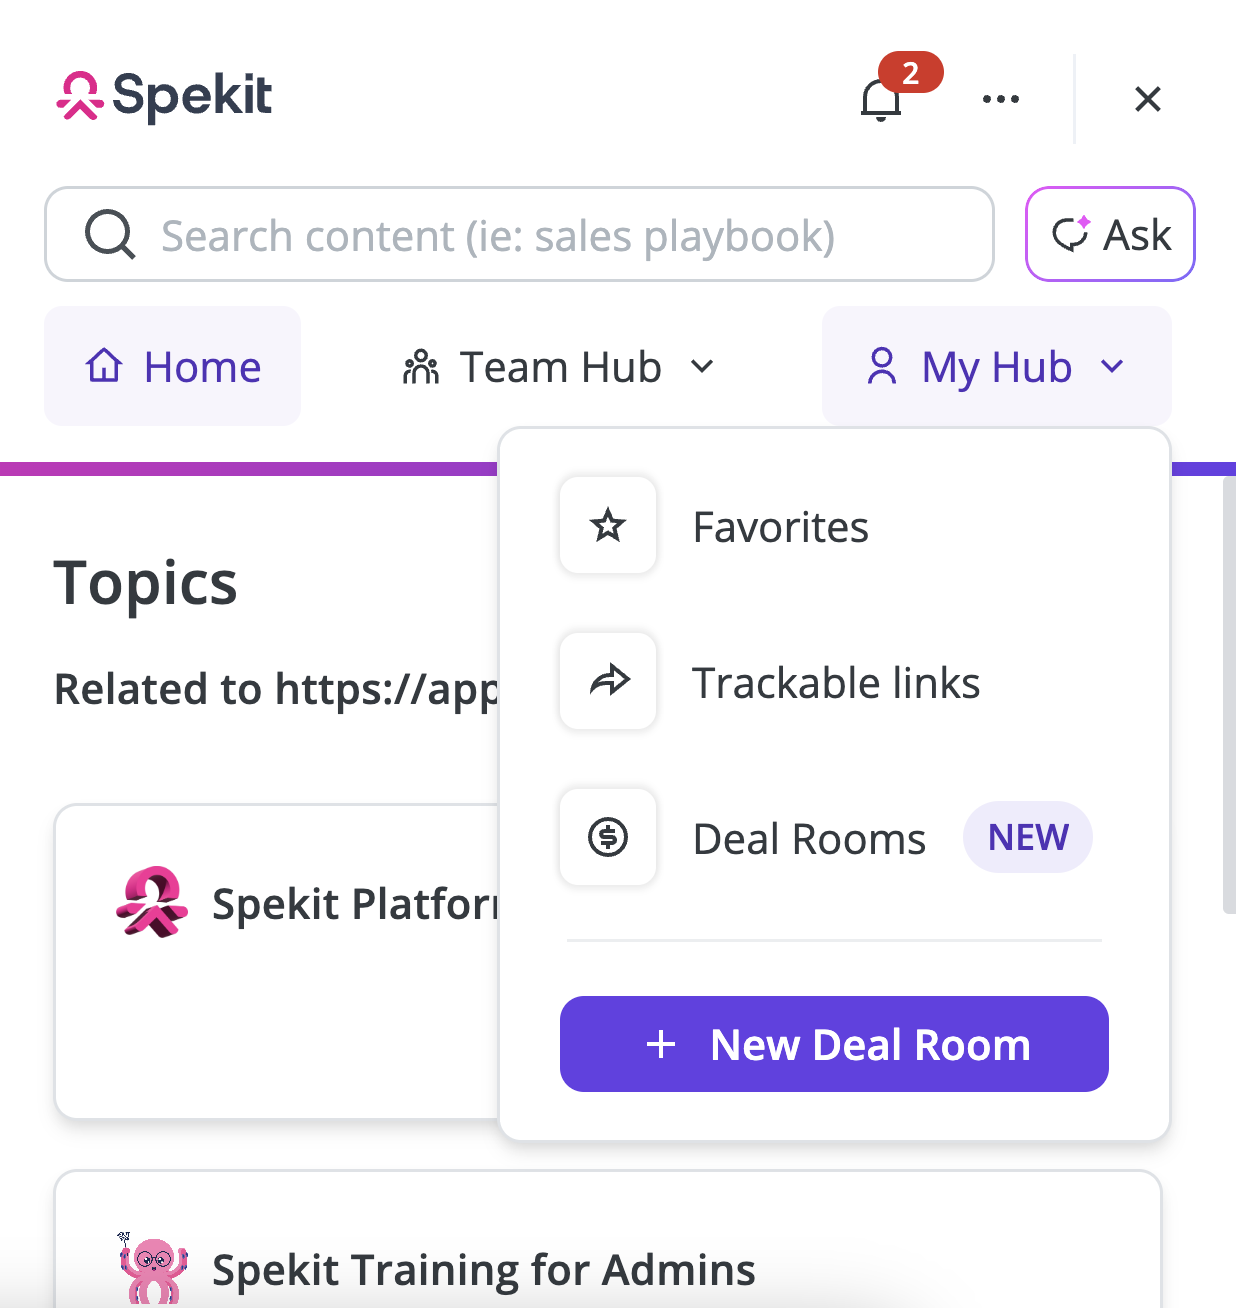This screenshot has width=1236, height=1308.
Task: Click the Ask AI button
Action: click(x=1110, y=234)
